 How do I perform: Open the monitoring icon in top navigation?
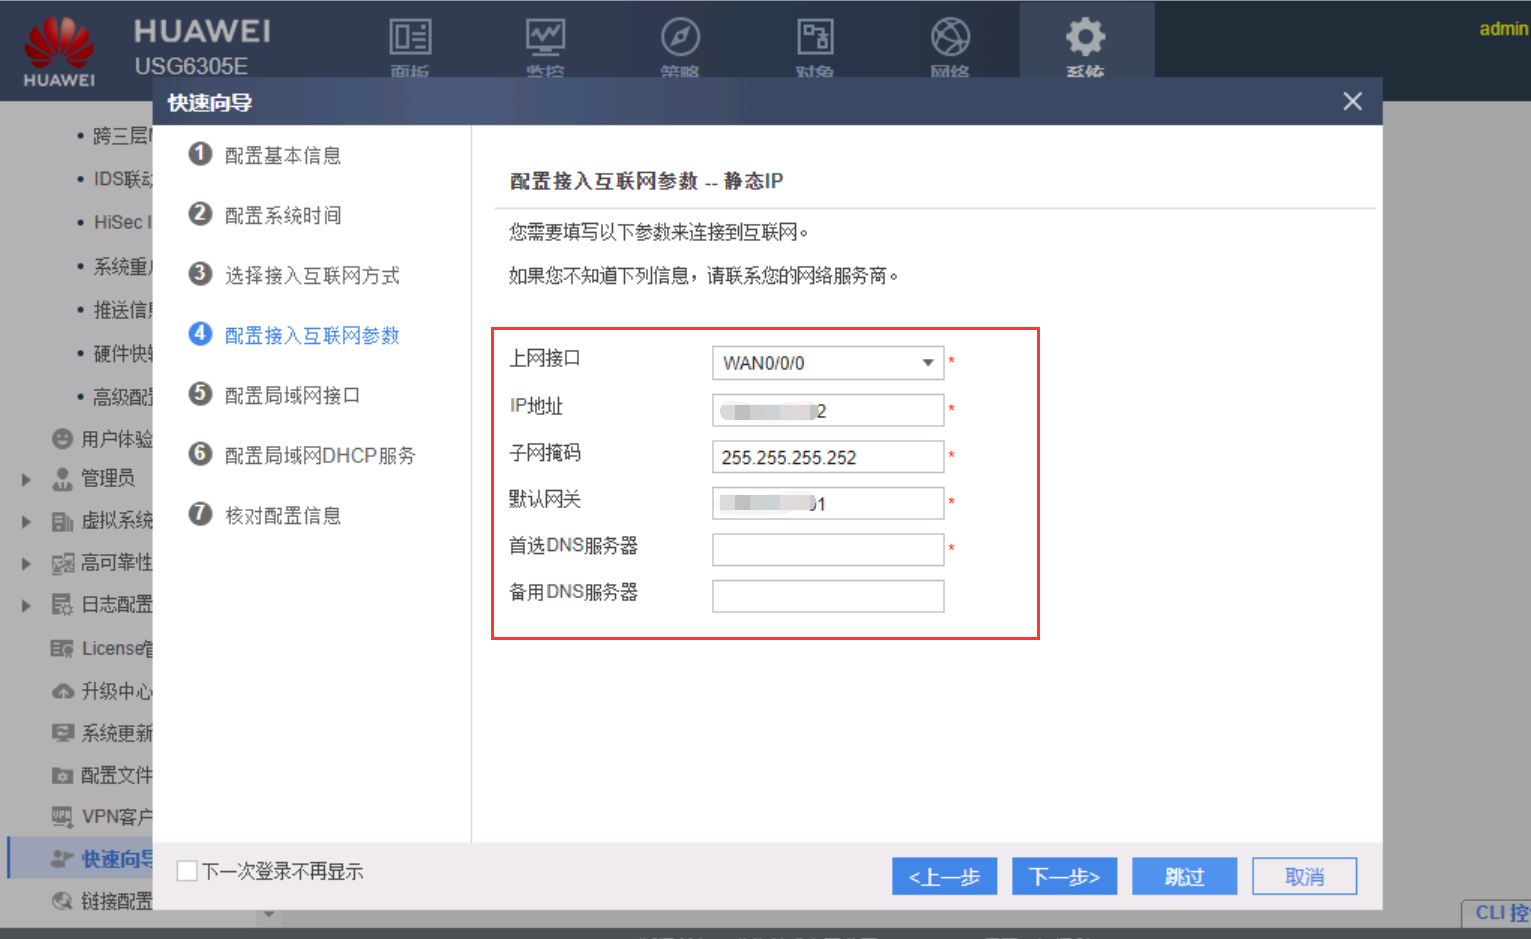[x=545, y=39]
